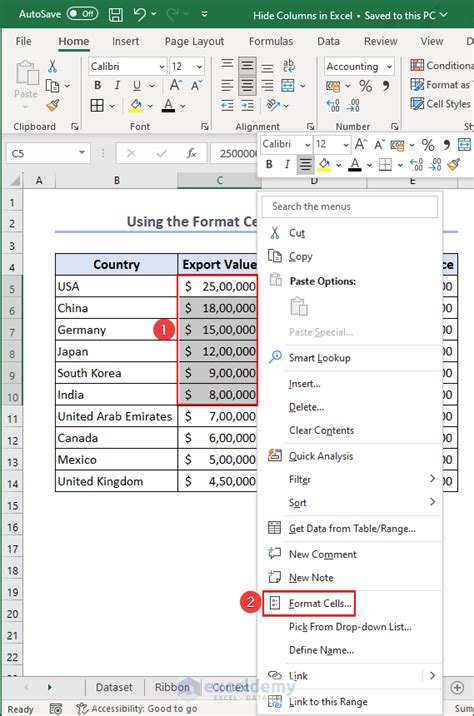
Task: Click the Orientation text angle icon
Action: click(273, 105)
